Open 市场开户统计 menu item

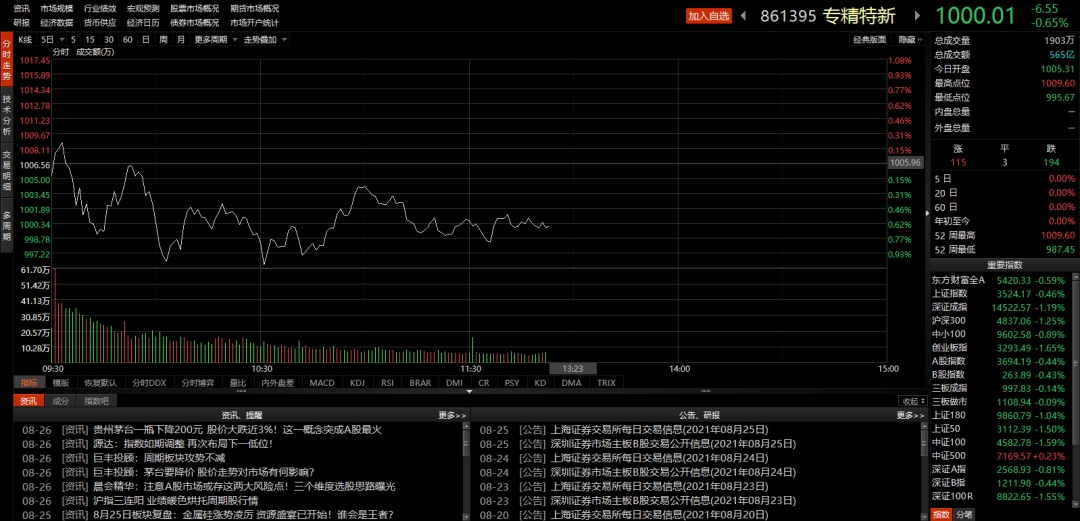[x=254, y=23]
